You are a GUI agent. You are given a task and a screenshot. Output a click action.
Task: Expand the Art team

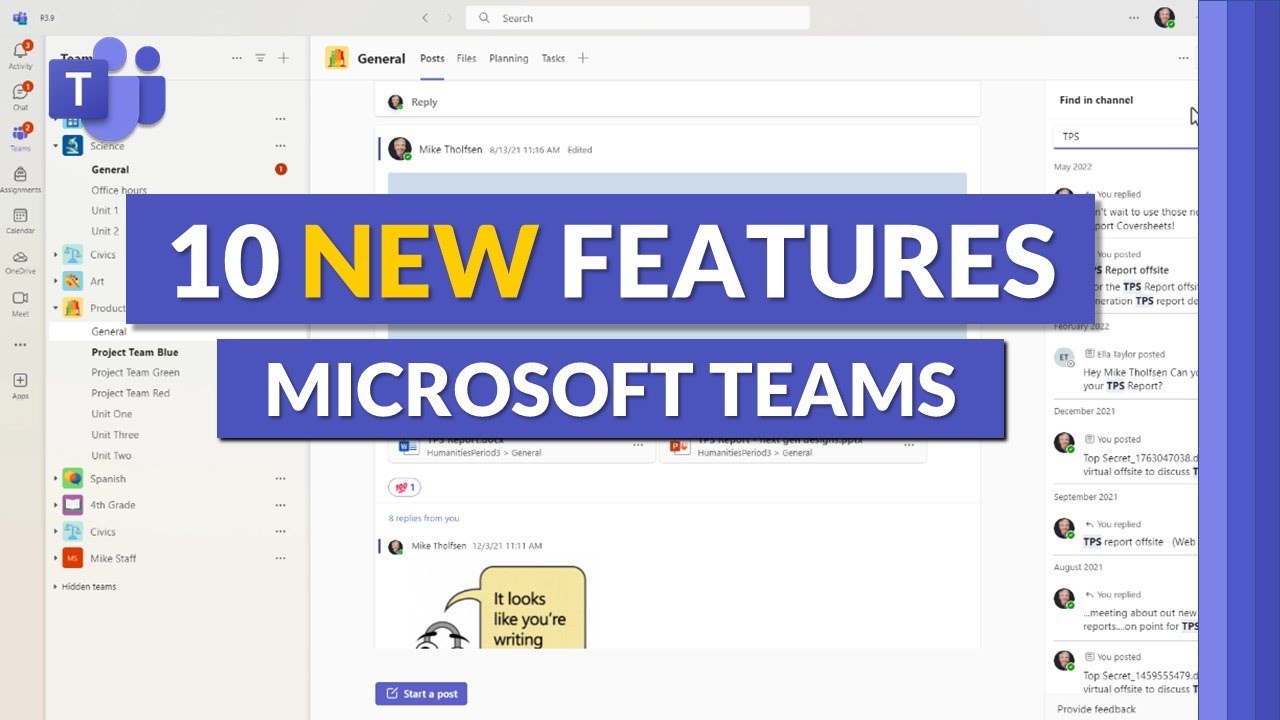tap(56, 281)
